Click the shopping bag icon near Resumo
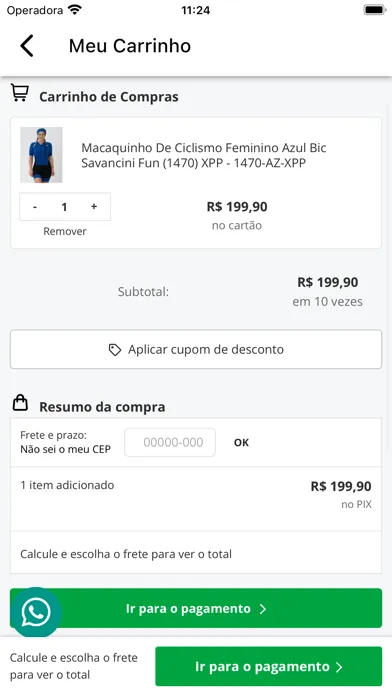 20,403
